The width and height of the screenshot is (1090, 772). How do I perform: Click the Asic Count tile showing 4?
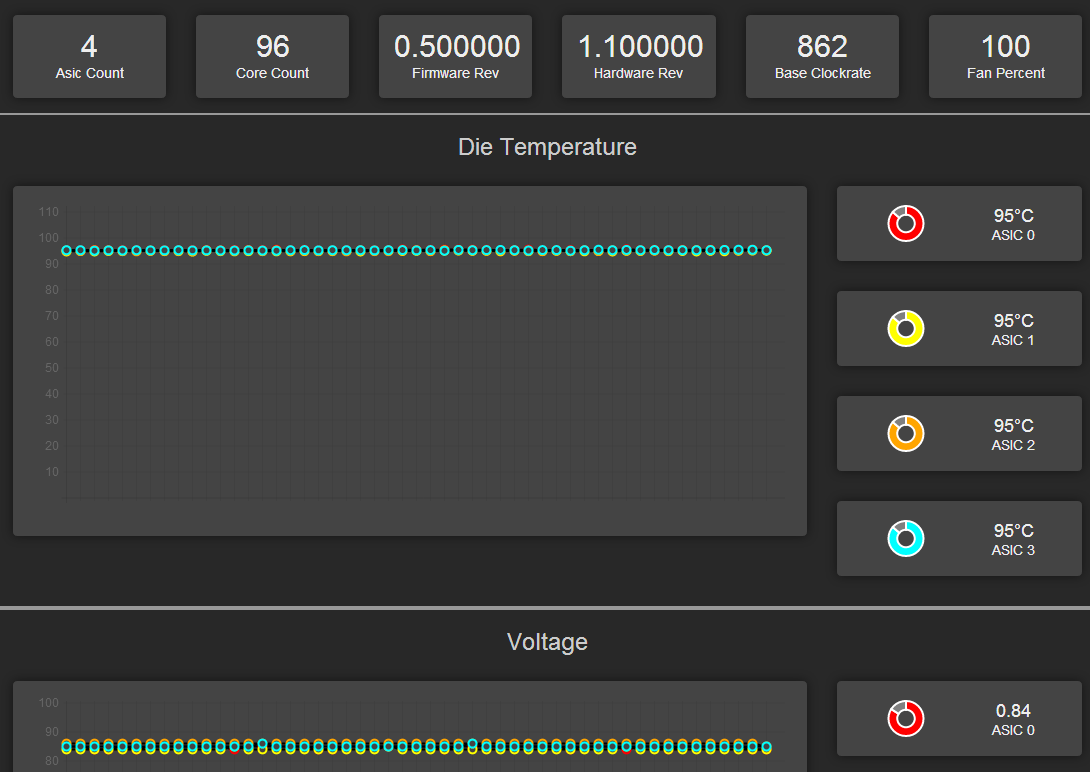(x=89, y=56)
